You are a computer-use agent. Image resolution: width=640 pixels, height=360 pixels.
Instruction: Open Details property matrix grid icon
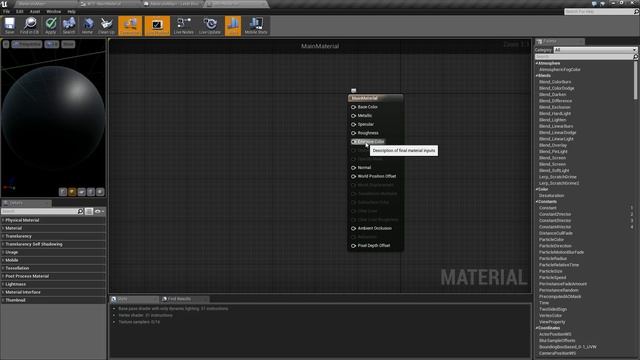pyautogui.click(x=89, y=211)
